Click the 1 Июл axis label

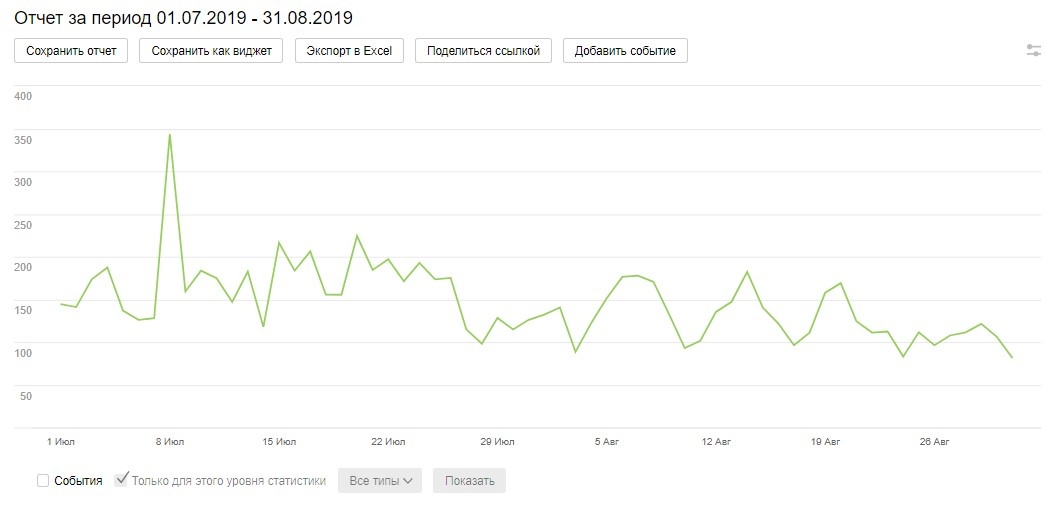pyautogui.click(x=61, y=442)
